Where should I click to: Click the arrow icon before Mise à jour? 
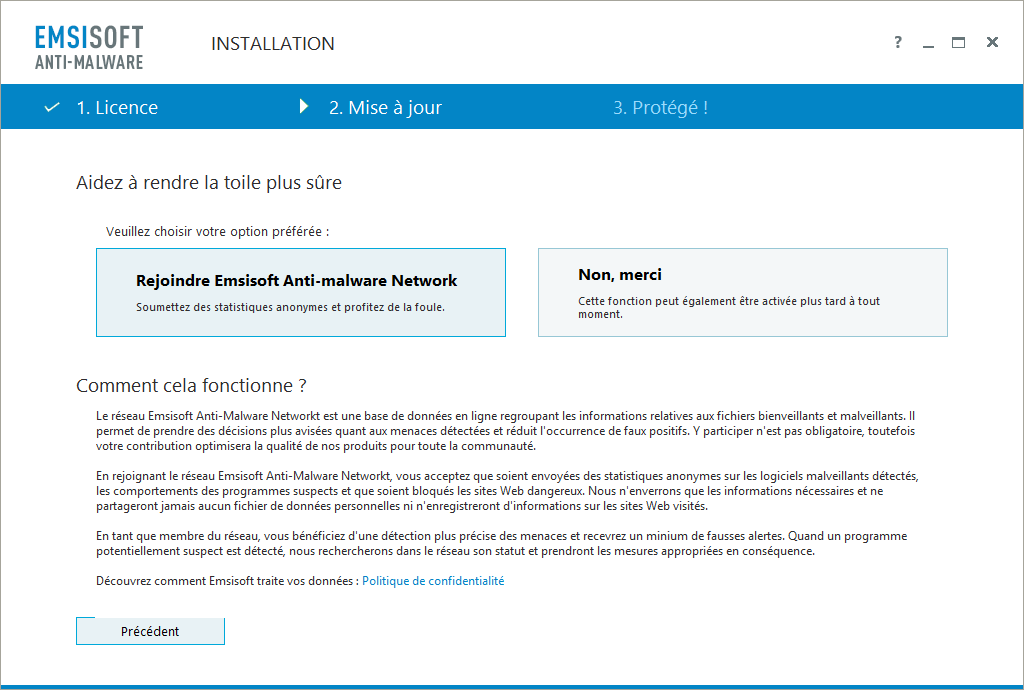304,107
